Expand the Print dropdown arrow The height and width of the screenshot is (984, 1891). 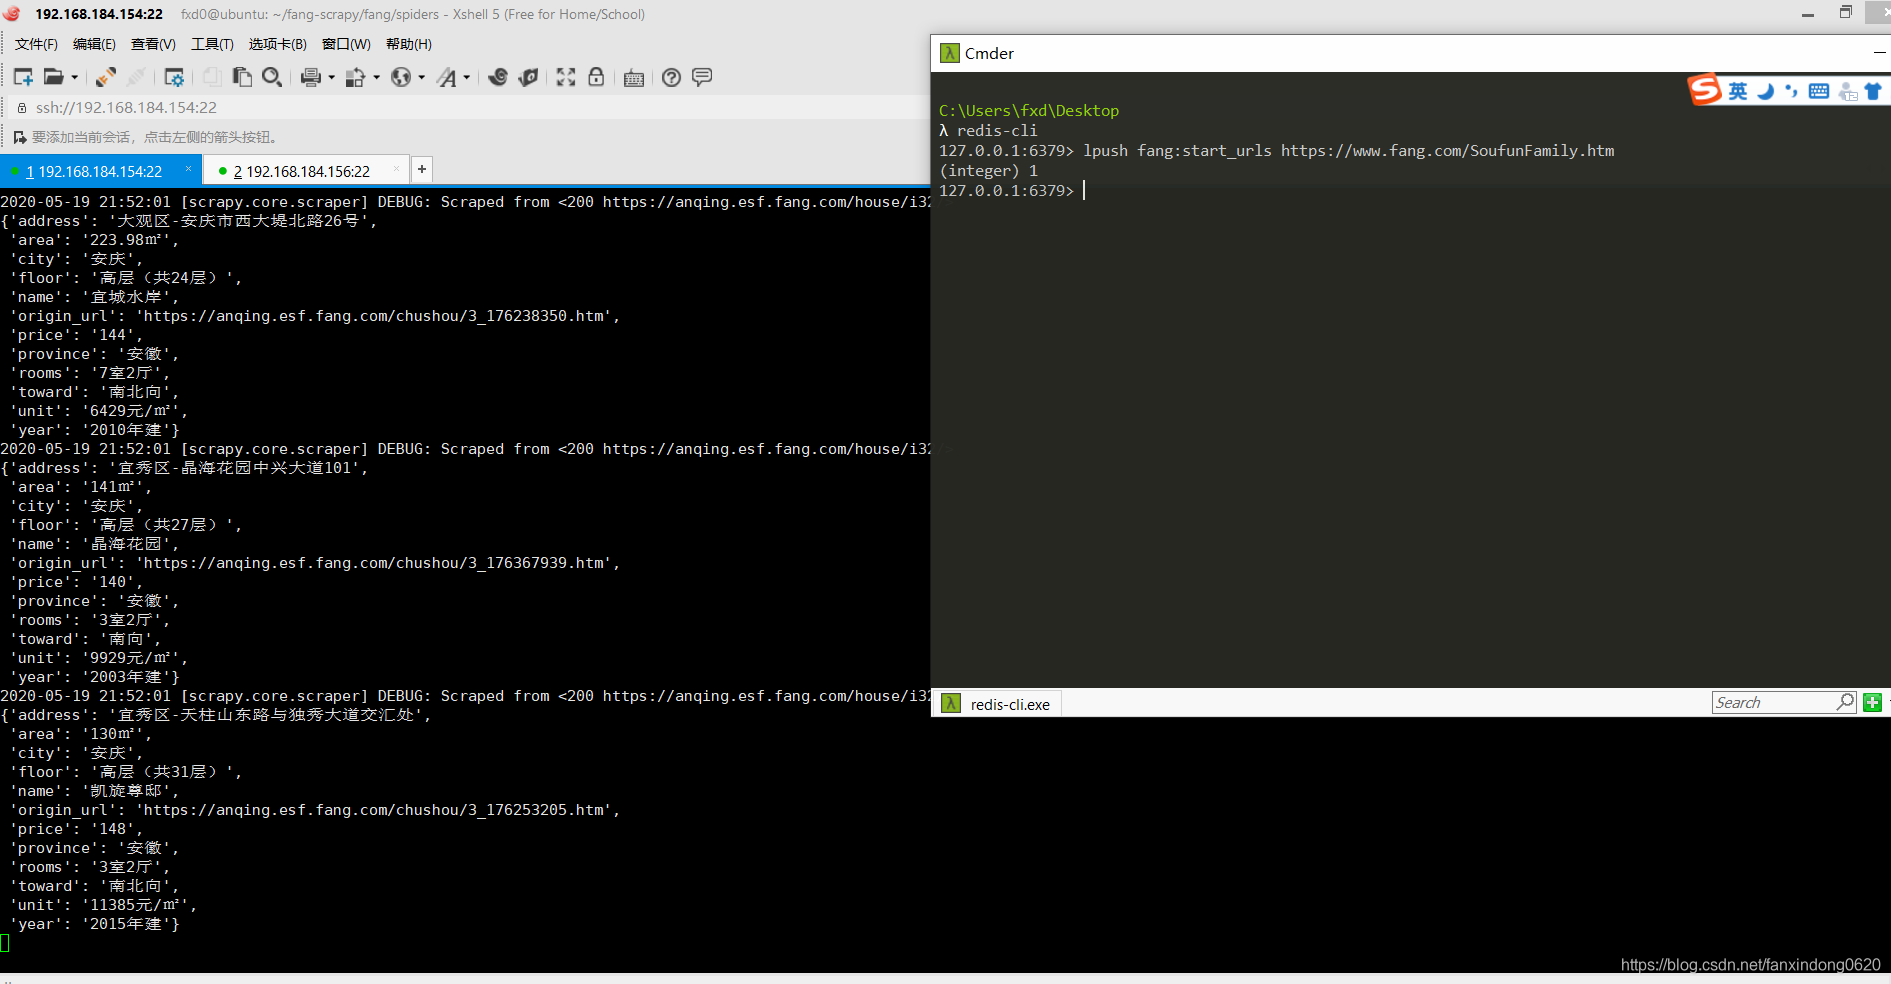point(332,78)
